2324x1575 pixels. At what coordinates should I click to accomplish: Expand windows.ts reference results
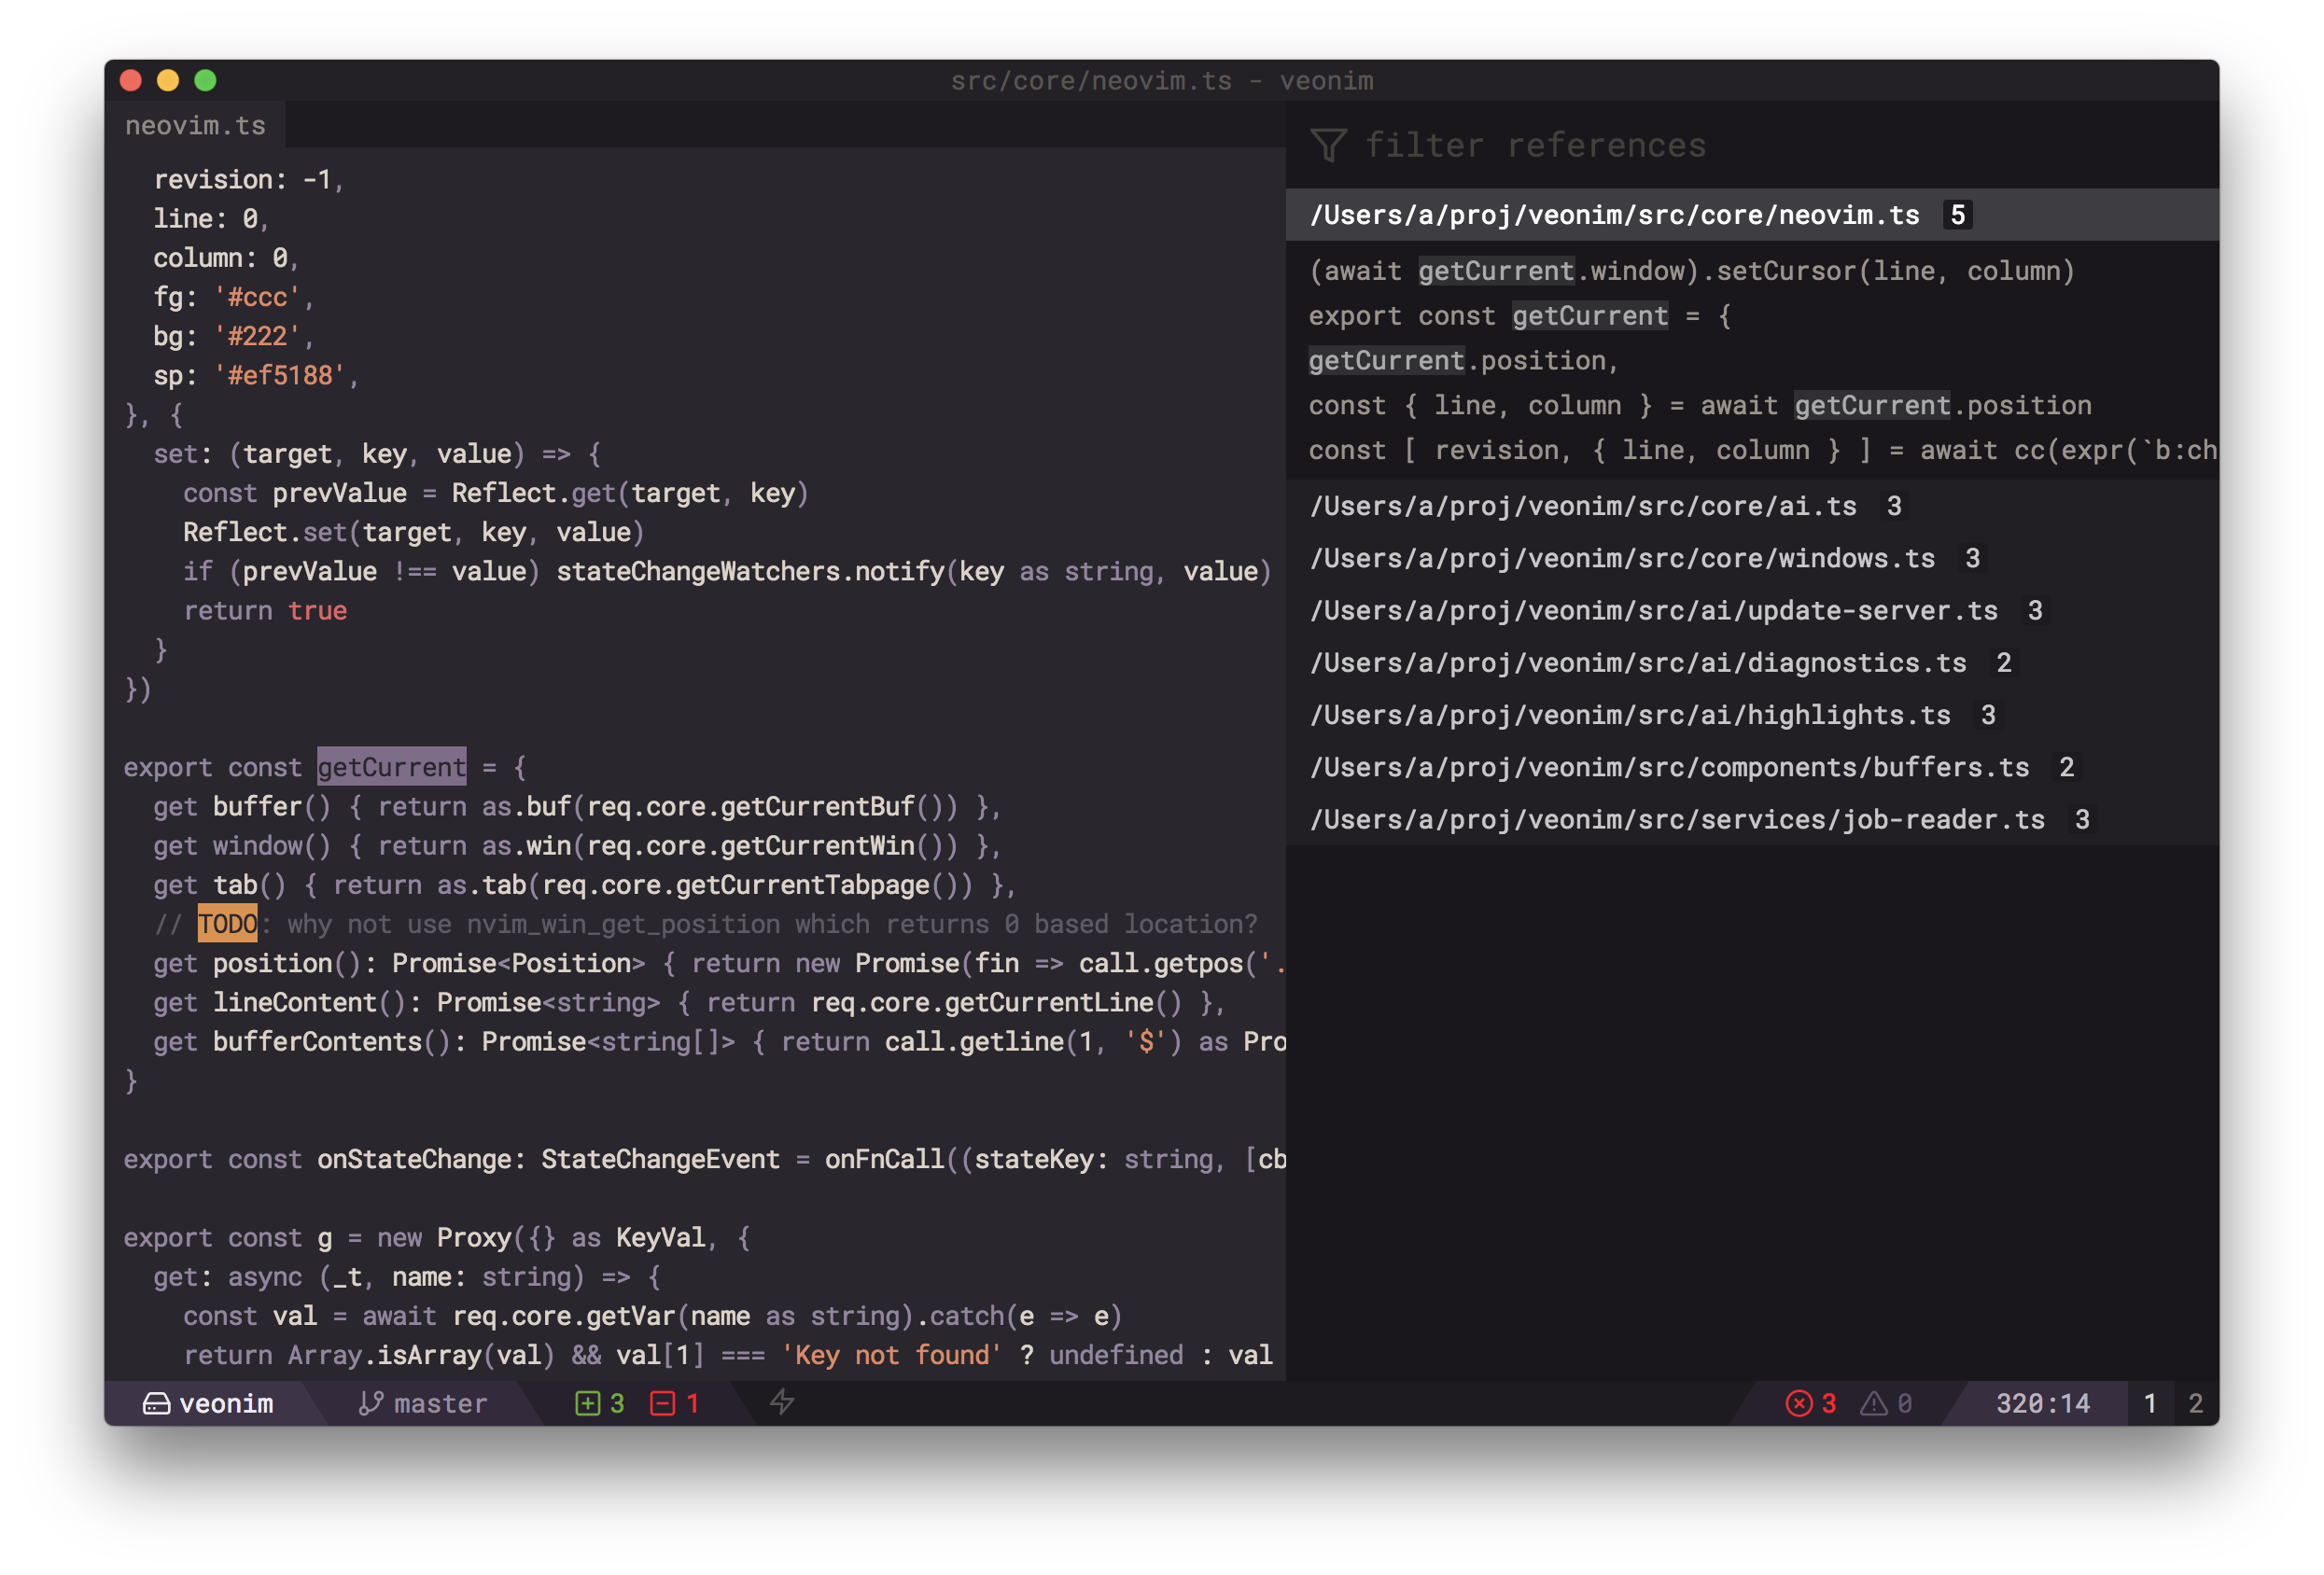pyautogui.click(x=1622, y=558)
